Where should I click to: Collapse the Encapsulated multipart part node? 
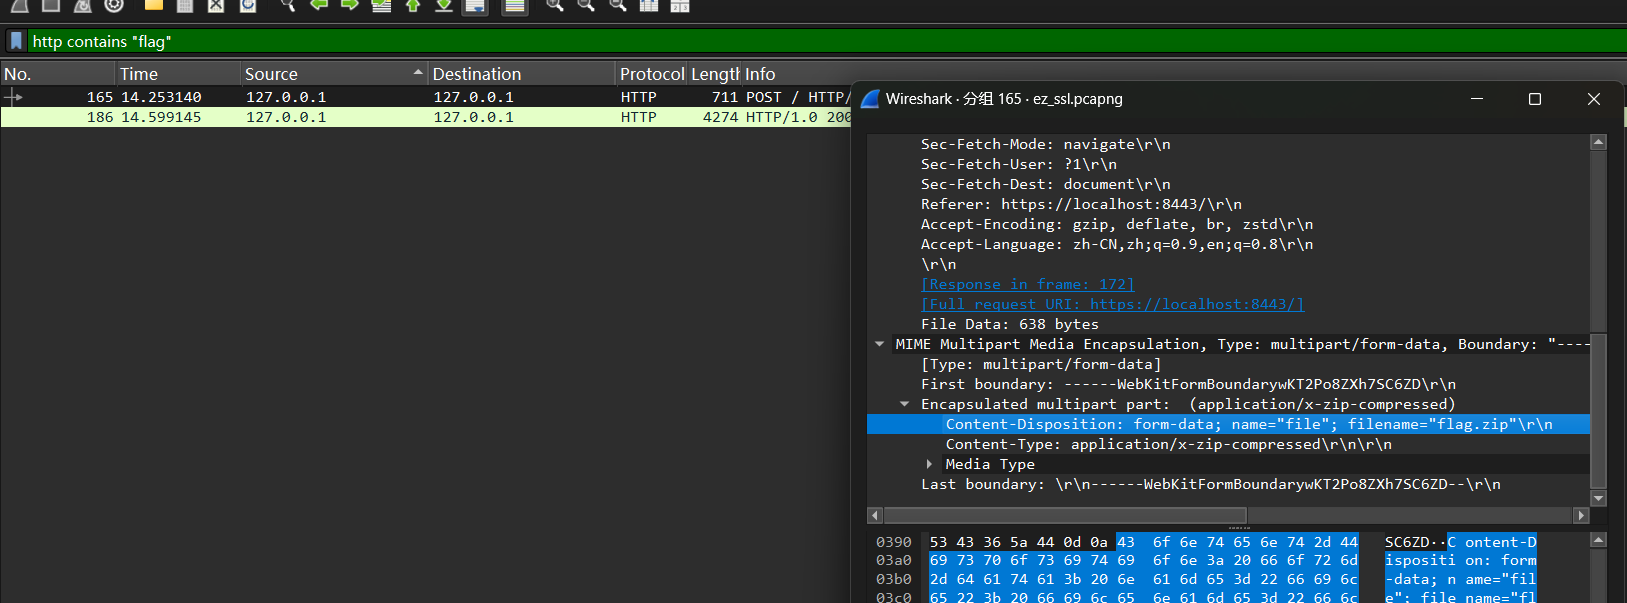tap(905, 404)
